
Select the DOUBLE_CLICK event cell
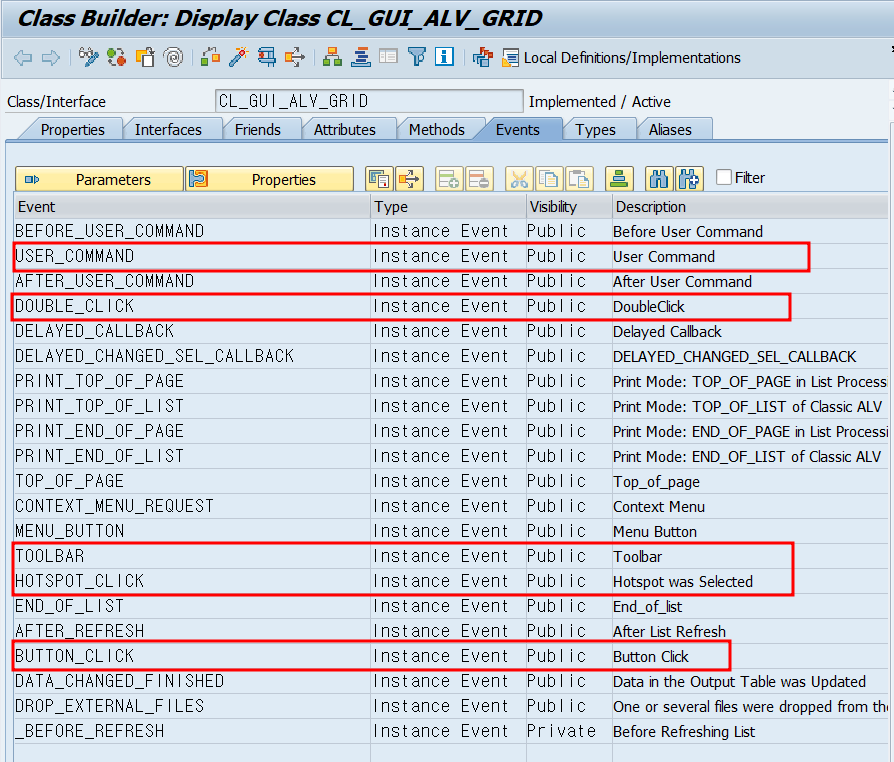pos(192,306)
